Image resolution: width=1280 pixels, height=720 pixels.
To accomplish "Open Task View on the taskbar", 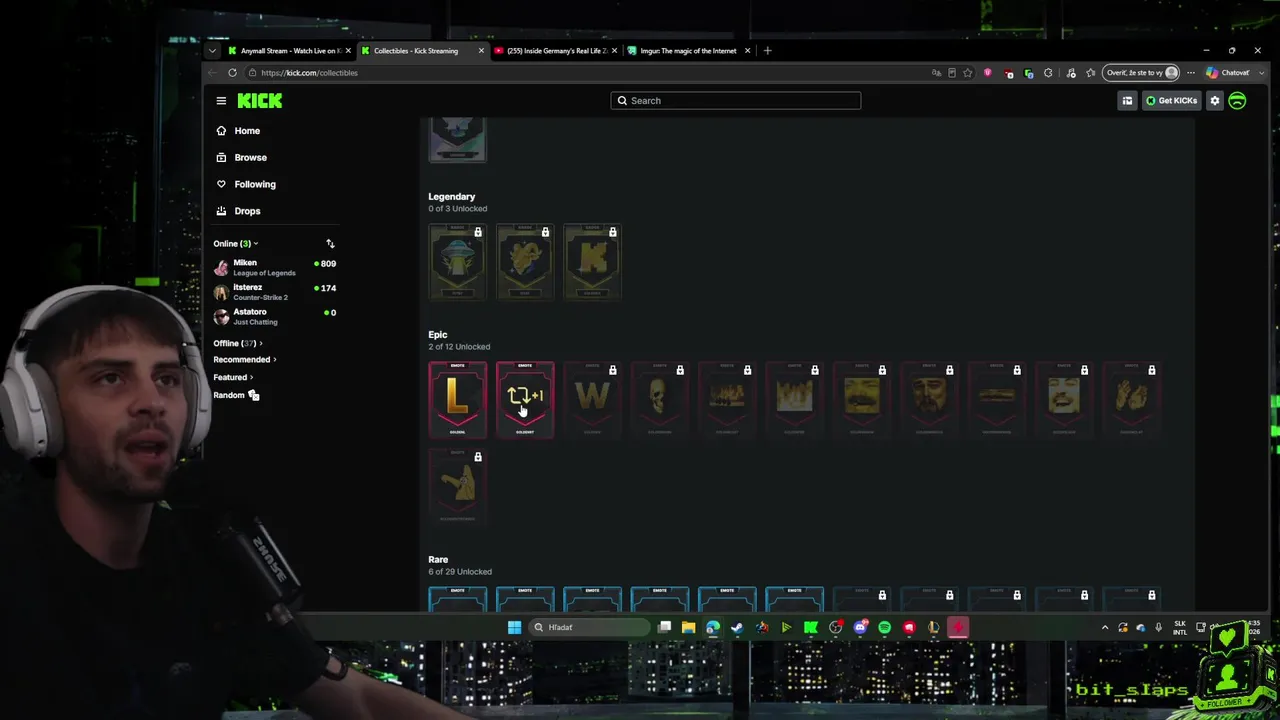I will (x=664, y=628).
